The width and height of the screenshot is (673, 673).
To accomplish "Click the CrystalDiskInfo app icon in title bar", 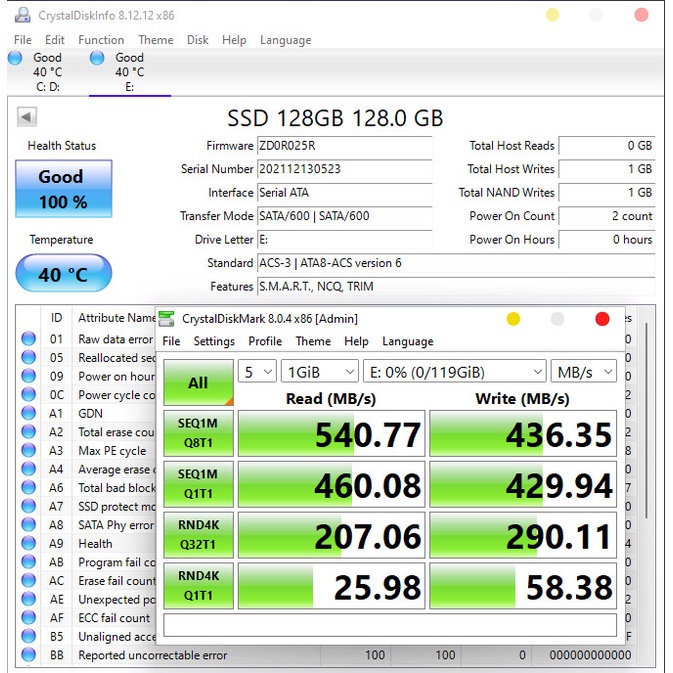I will [22, 15].
